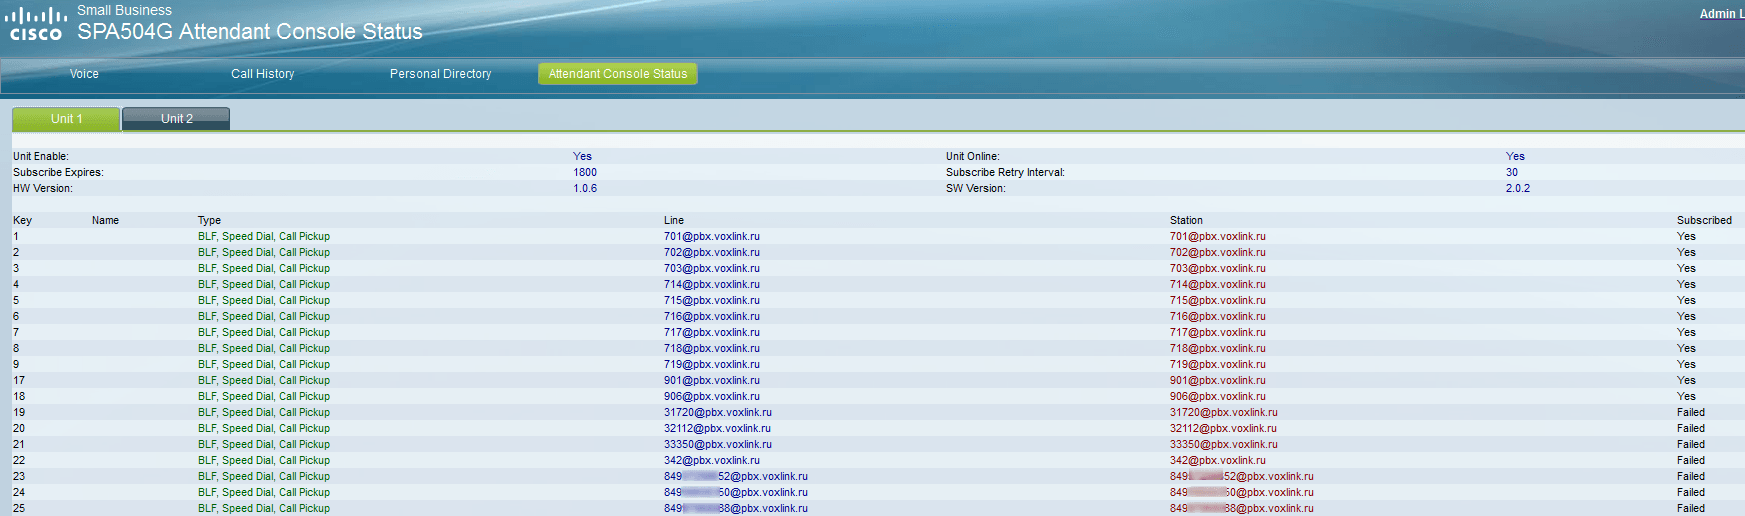Click the Yes status in key 1 row

(x=1686, y=236)
